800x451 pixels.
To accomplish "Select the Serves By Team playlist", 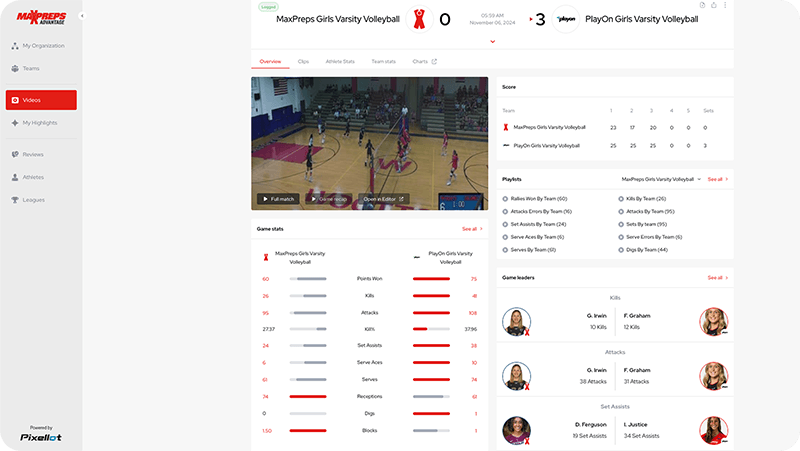I will tap(529, 250).
